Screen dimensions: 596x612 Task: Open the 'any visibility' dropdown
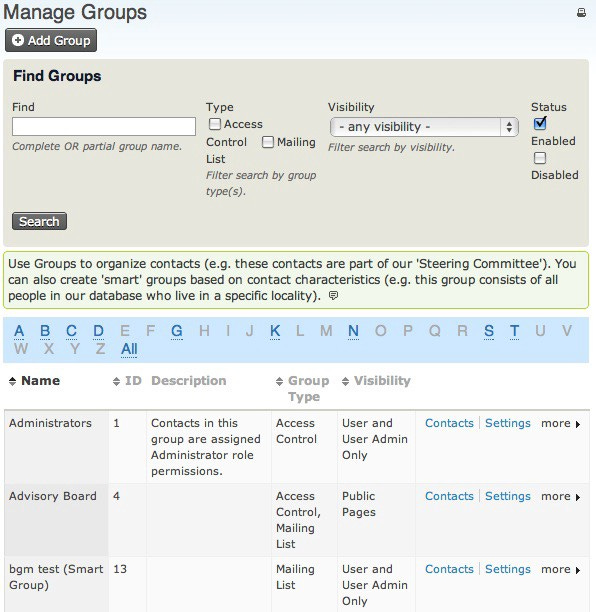424,127
